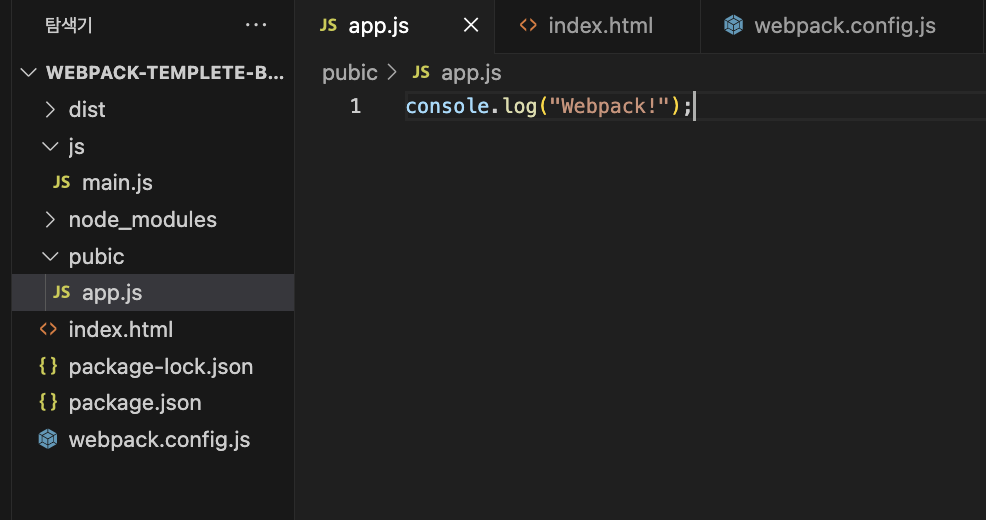Click the WEBPACK-TEMPLETE-B project header label
The width and height of the screenshot is (986, 520).
tap(165, 72)
